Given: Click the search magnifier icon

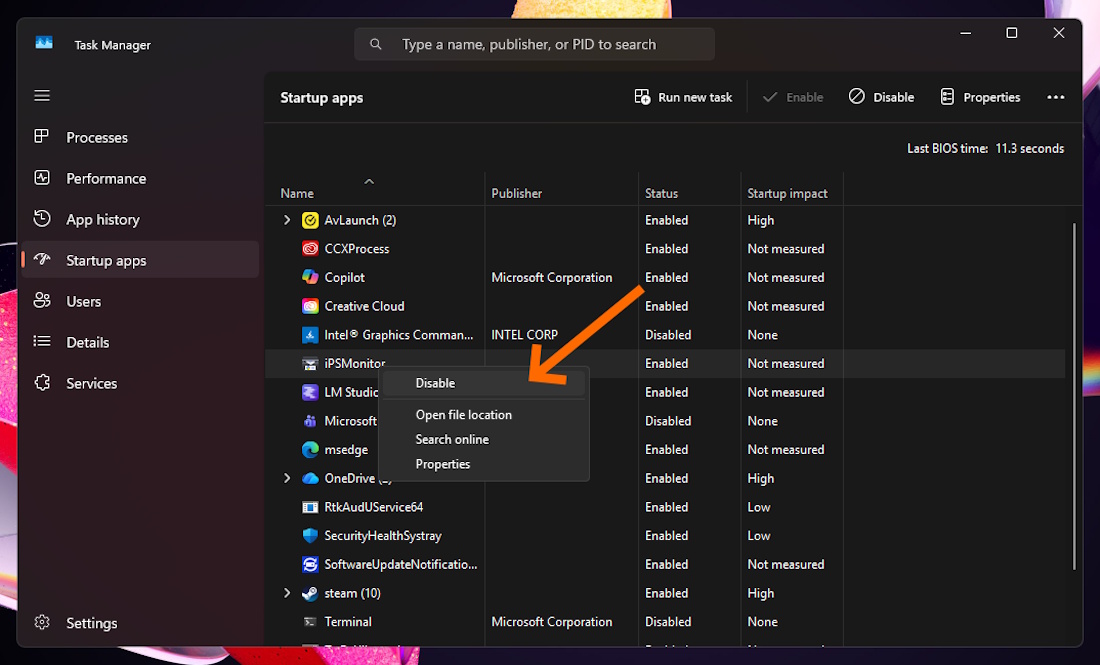Looking at the screenshot, I should 376,44.
